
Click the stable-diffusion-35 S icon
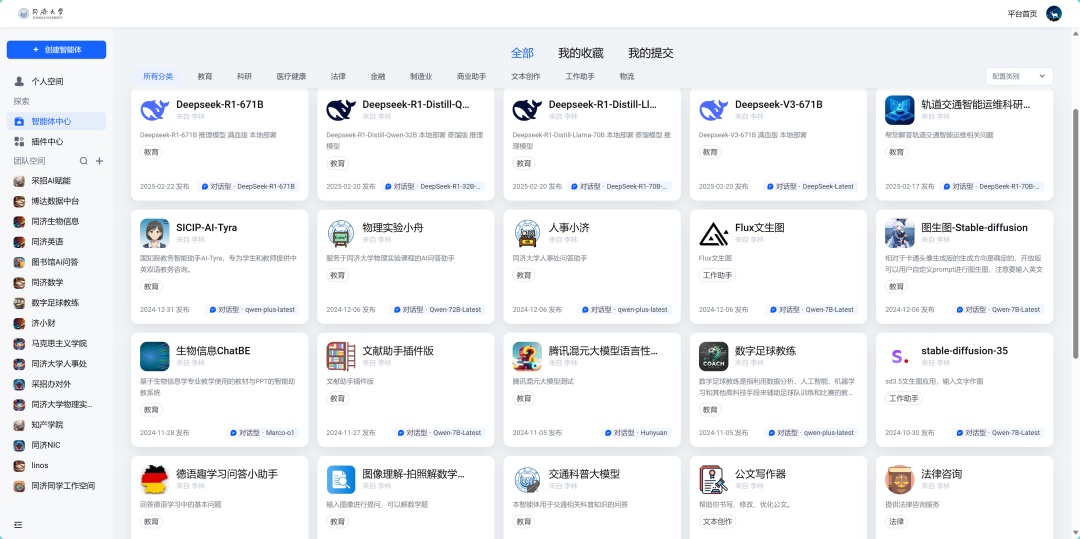click(x=900, y=357)
